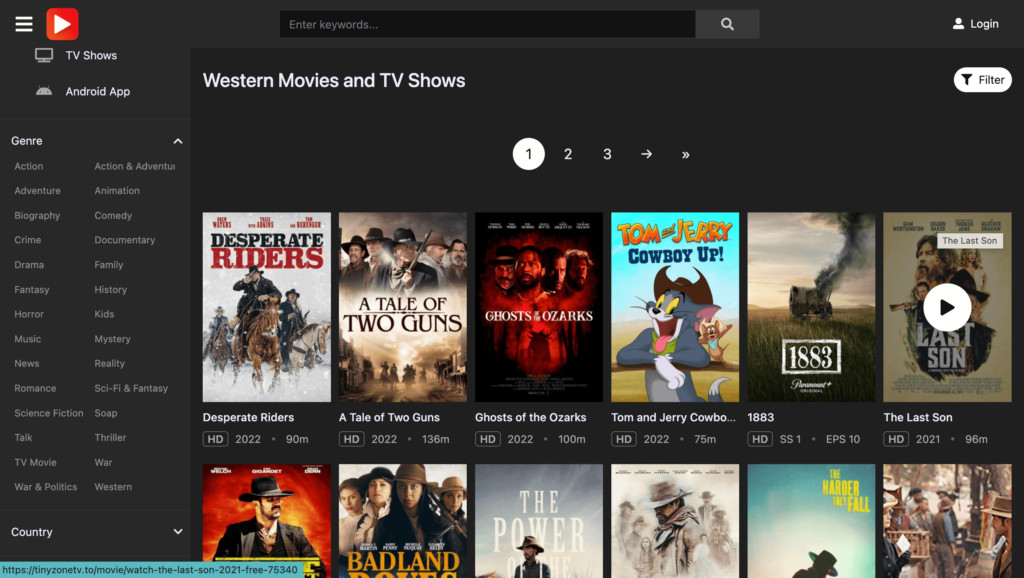This screenshot has height=578, width=1024.
Task: Select the Romance genre
Action: click(35, 388)
